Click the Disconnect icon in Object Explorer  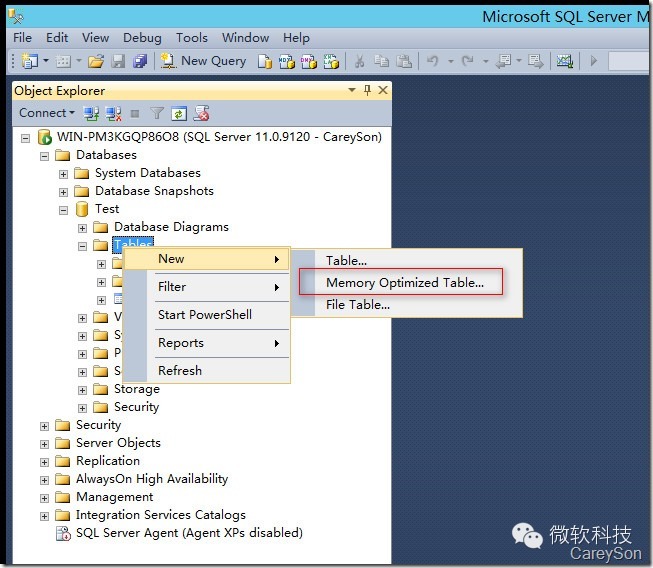point(113,113)
